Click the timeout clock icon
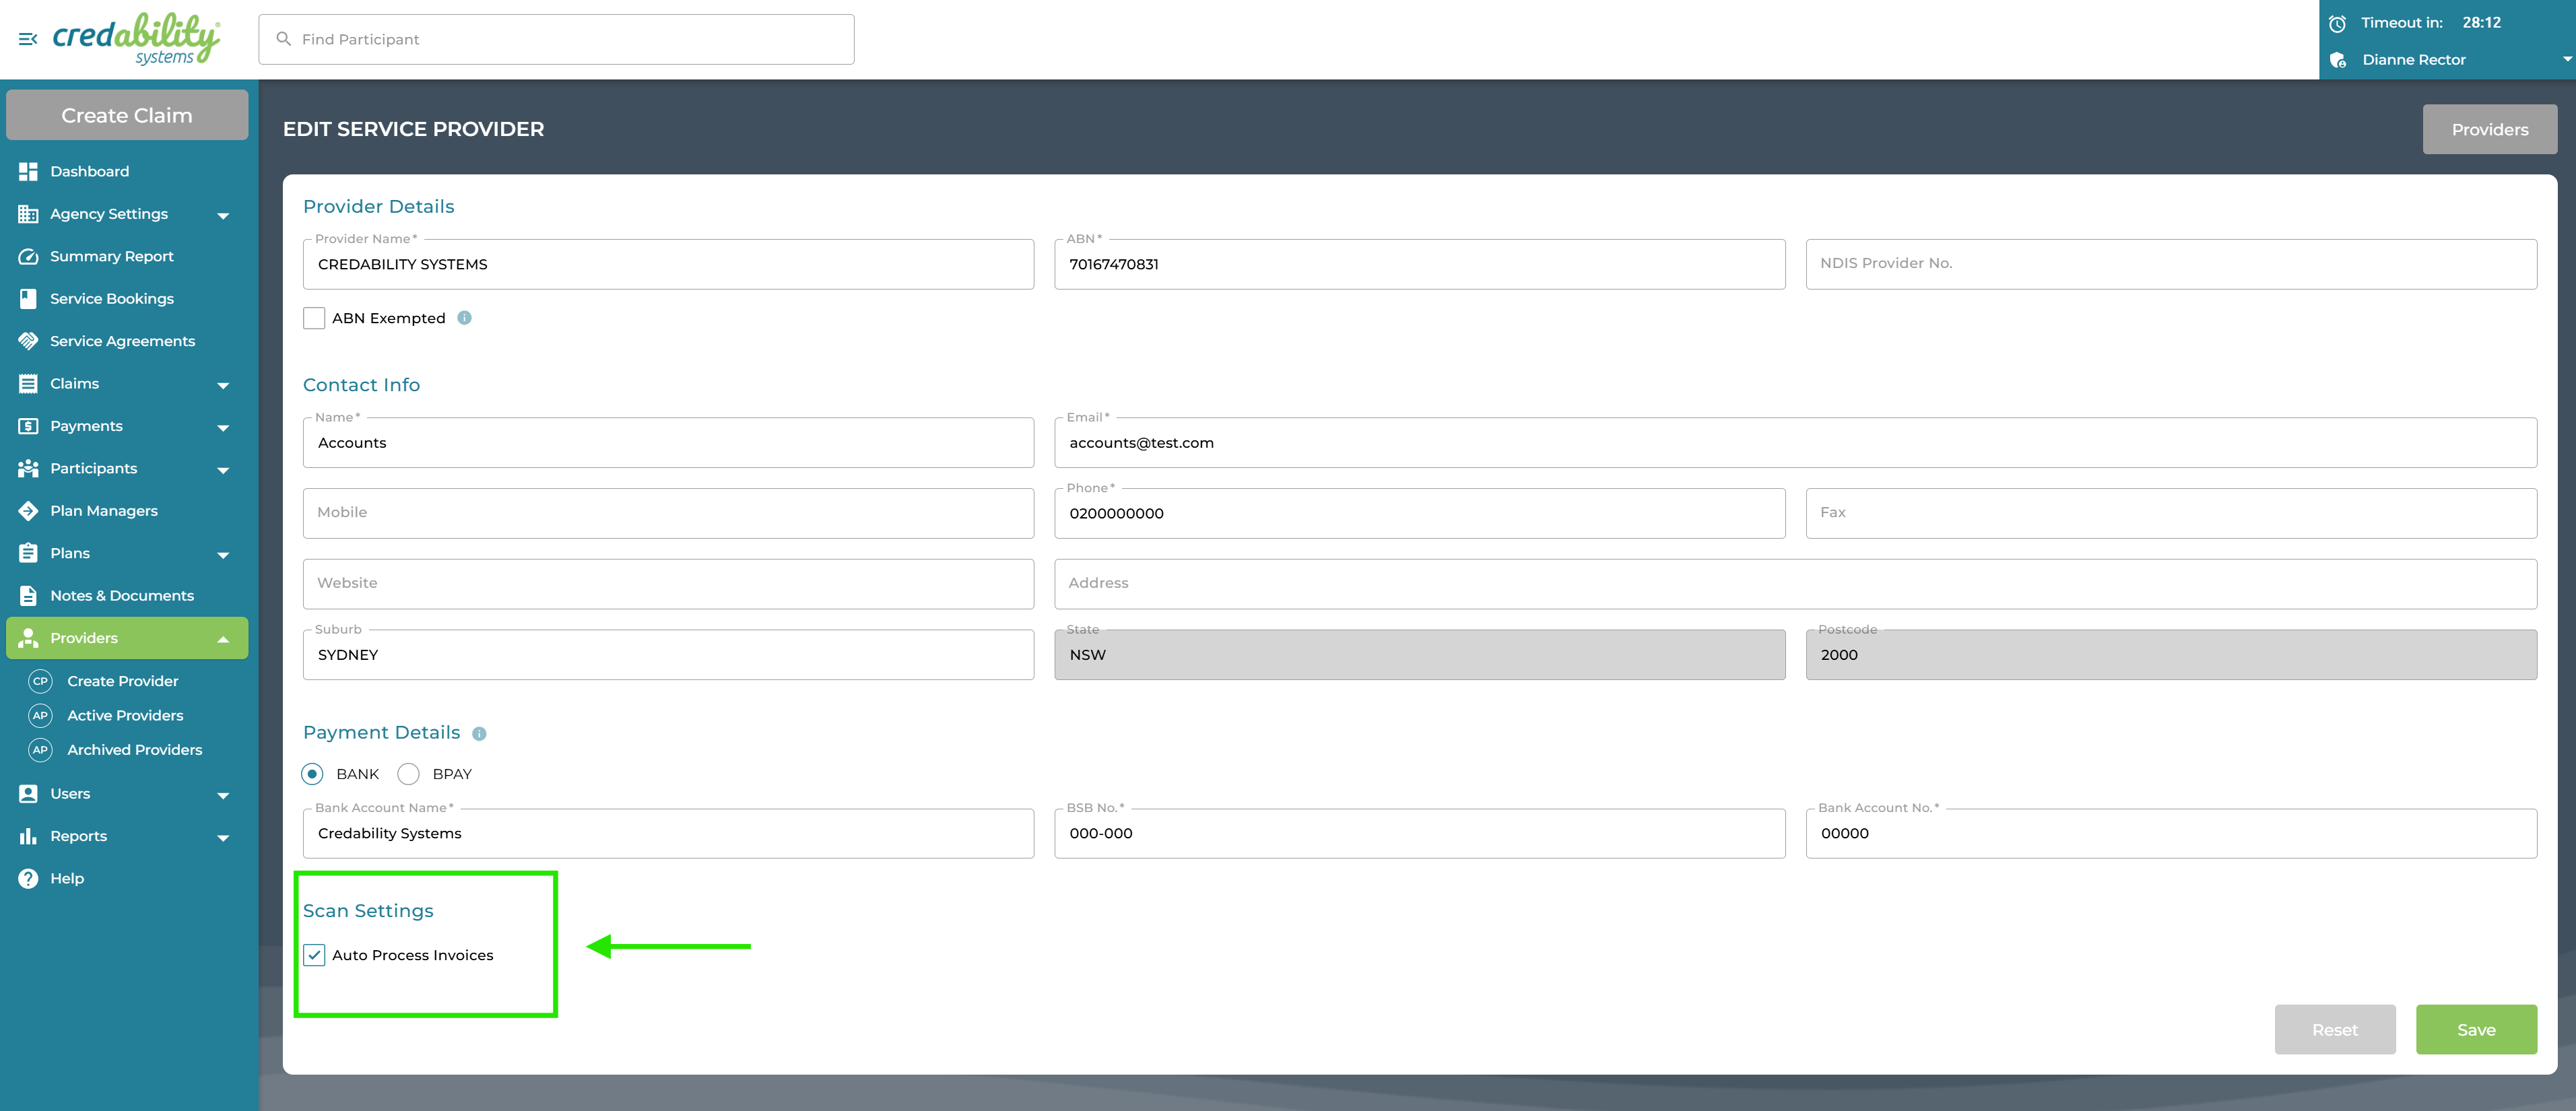 [2337, 23]
